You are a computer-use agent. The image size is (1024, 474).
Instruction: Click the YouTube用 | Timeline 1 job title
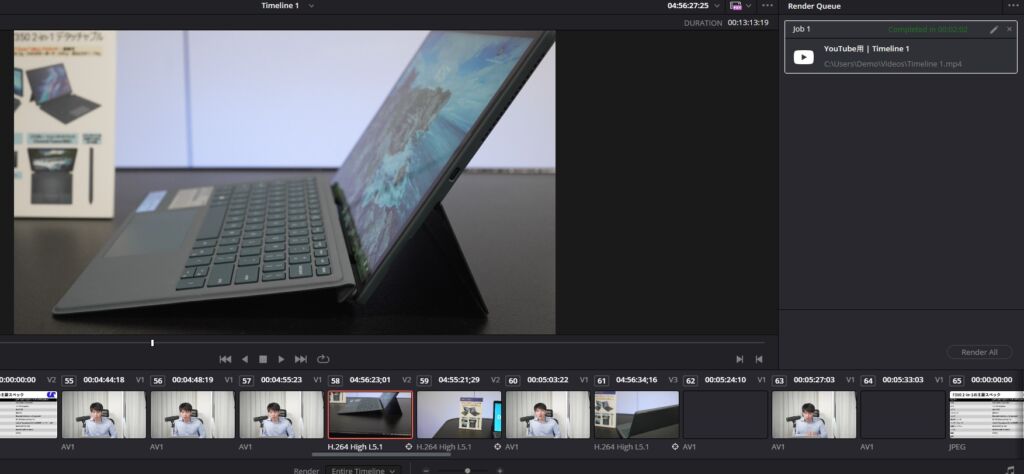click(x=866, y=49)
